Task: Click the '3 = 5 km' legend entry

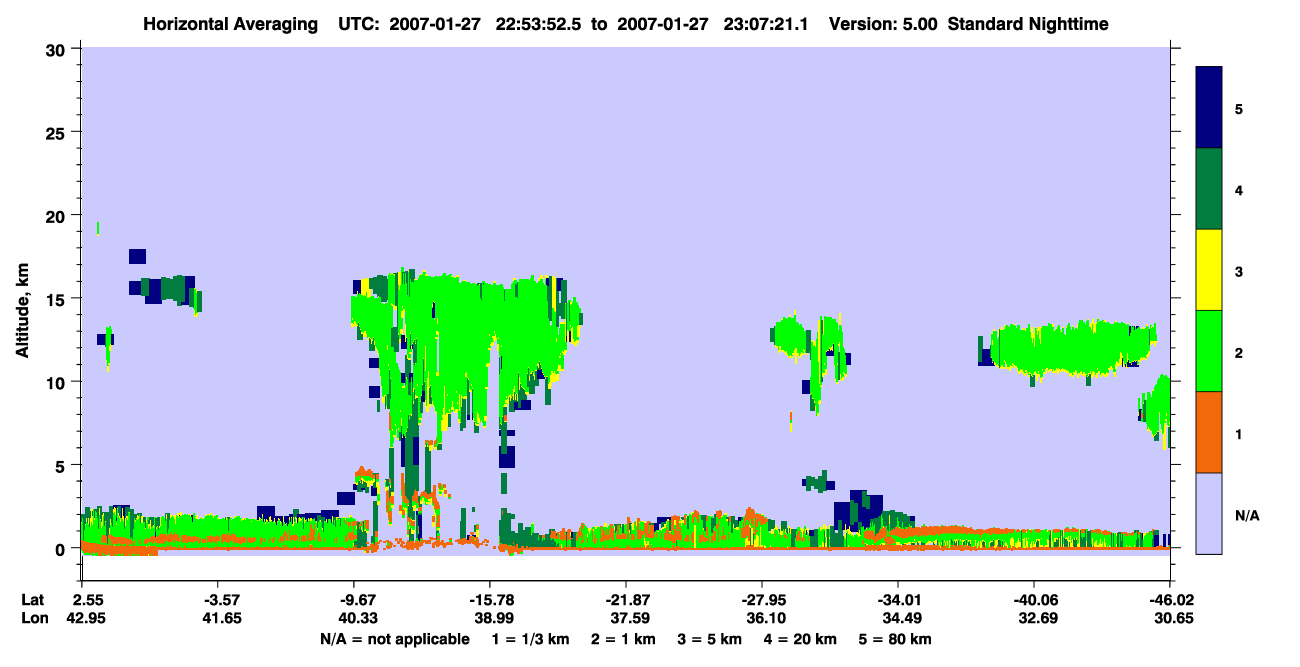Action: coord(710,639)
